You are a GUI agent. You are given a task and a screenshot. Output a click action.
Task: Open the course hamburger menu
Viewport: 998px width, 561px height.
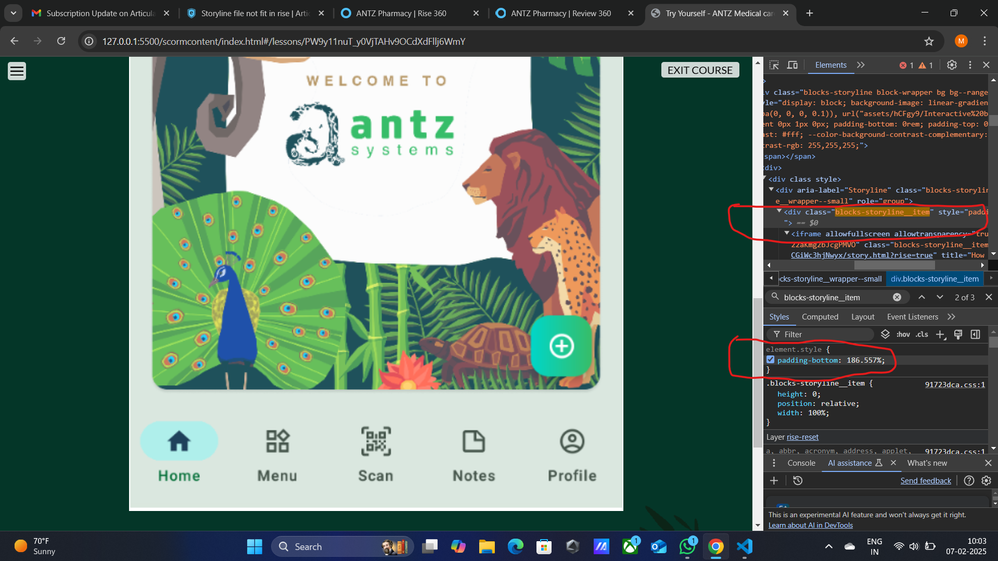[x=17, y=71]
